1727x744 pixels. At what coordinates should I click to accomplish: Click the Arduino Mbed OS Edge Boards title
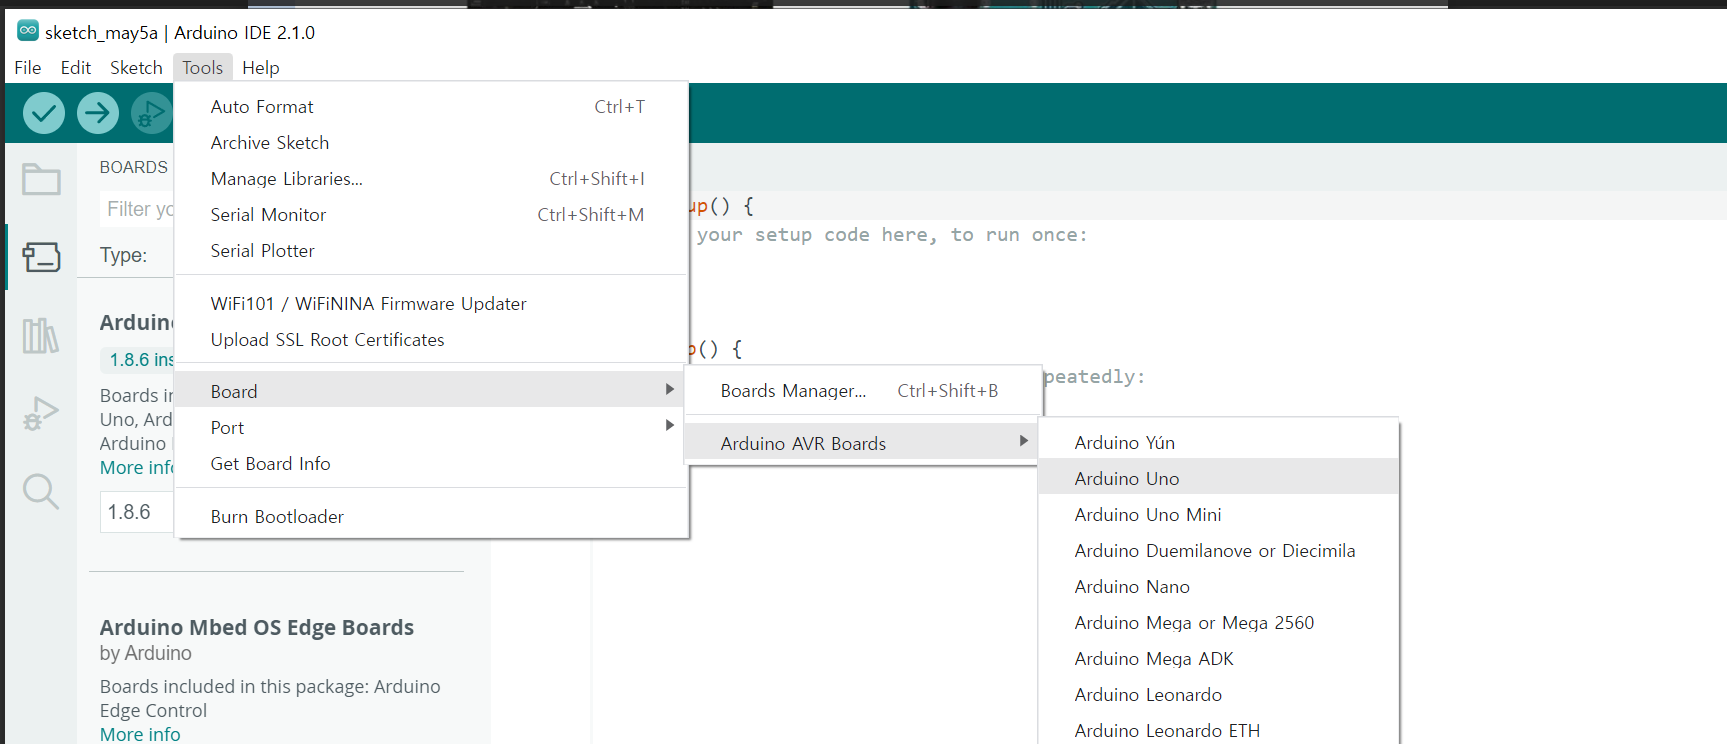[257, 627]
